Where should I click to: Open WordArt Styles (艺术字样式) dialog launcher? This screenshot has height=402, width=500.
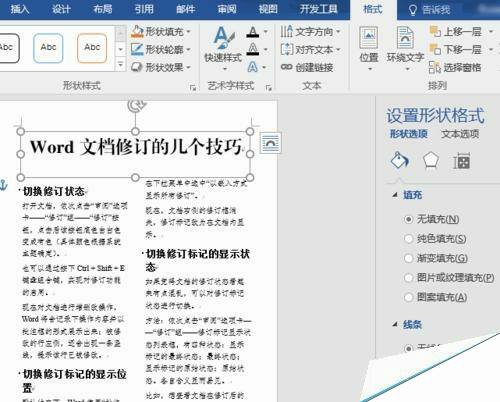pyautogui.click(x=269, y=88)
